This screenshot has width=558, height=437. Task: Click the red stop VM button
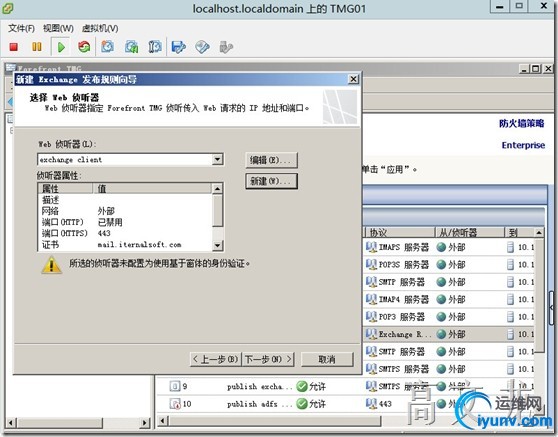pos(14,47)
